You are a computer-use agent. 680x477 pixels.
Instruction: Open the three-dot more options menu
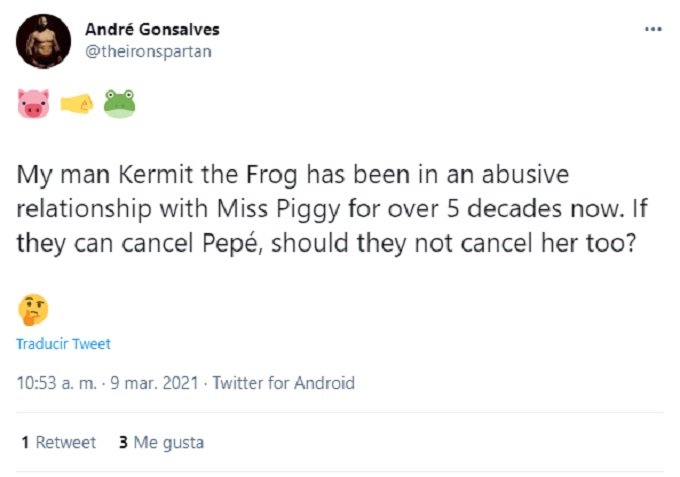click(653, 29)
